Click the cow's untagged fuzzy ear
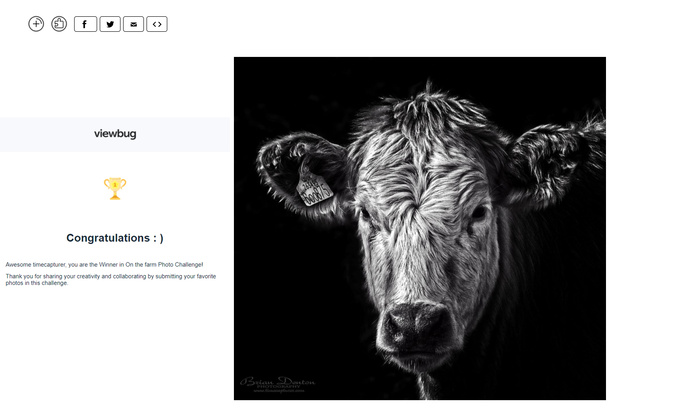 point(556,161)
